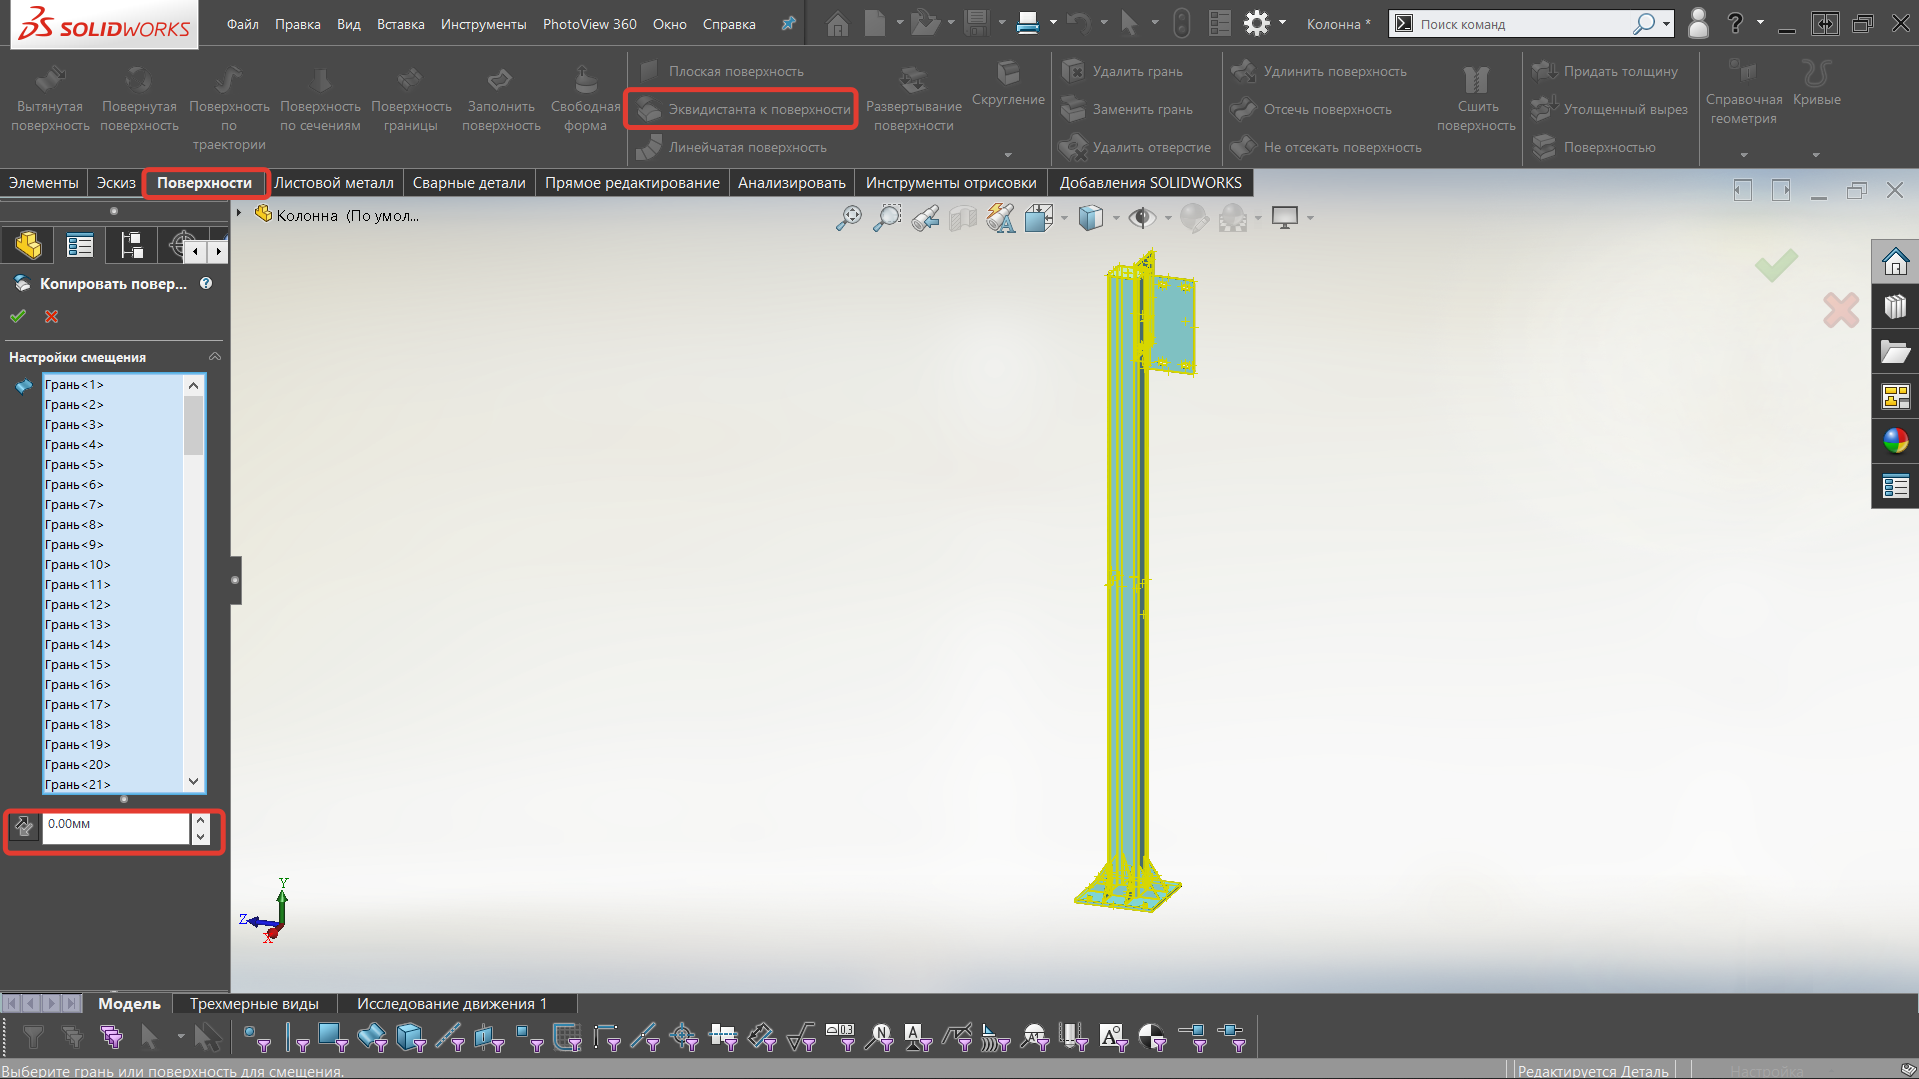Click Утолщенный вырез command
The width and height of the screenshot is (1919, 1079).
coord(1611,109)
